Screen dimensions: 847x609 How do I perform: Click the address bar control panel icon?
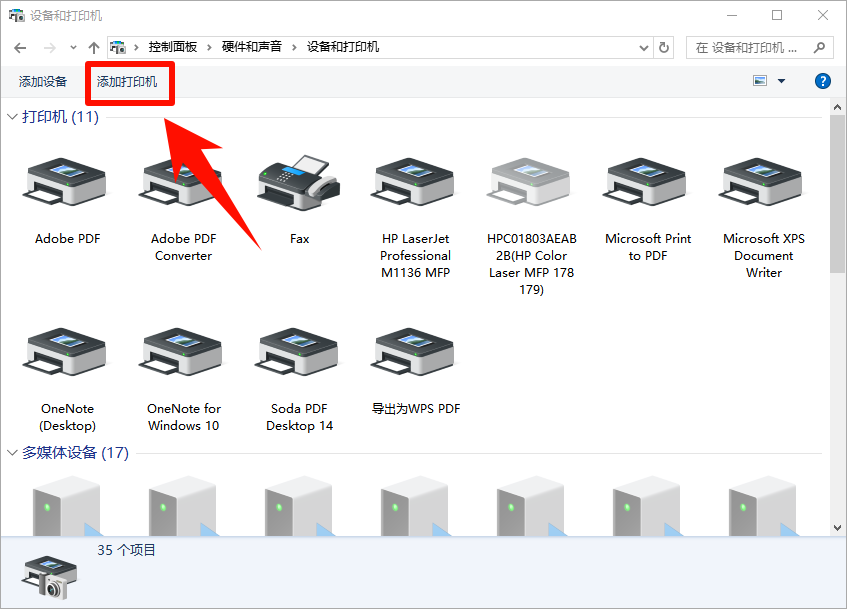pos(118,48)
